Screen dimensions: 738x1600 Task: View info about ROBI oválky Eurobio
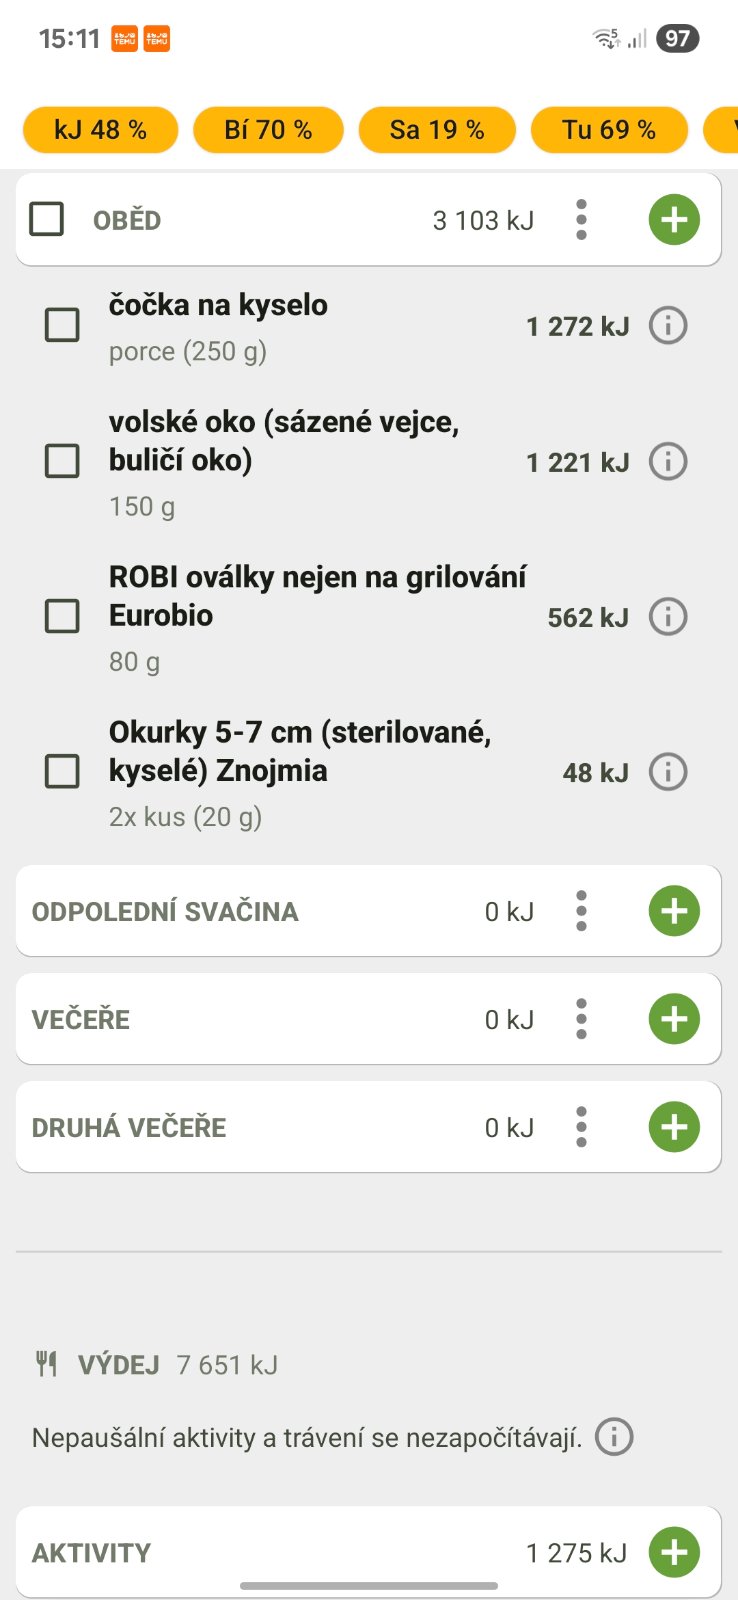pos(668,616)
